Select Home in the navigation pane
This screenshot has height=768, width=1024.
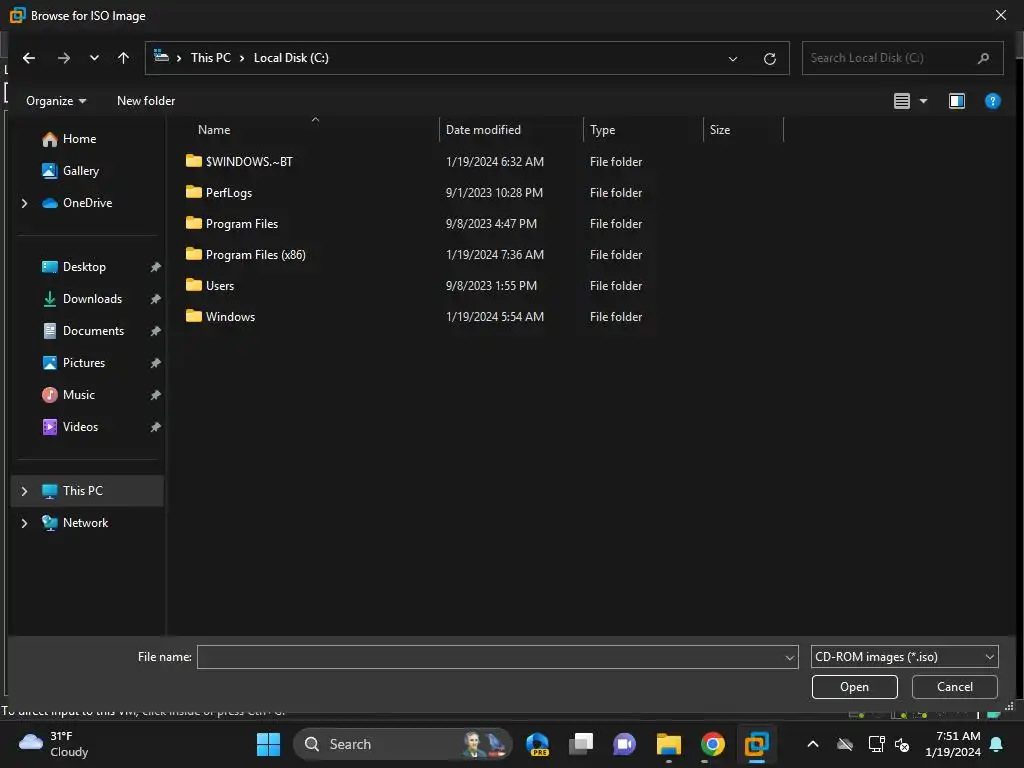[79, 139]
